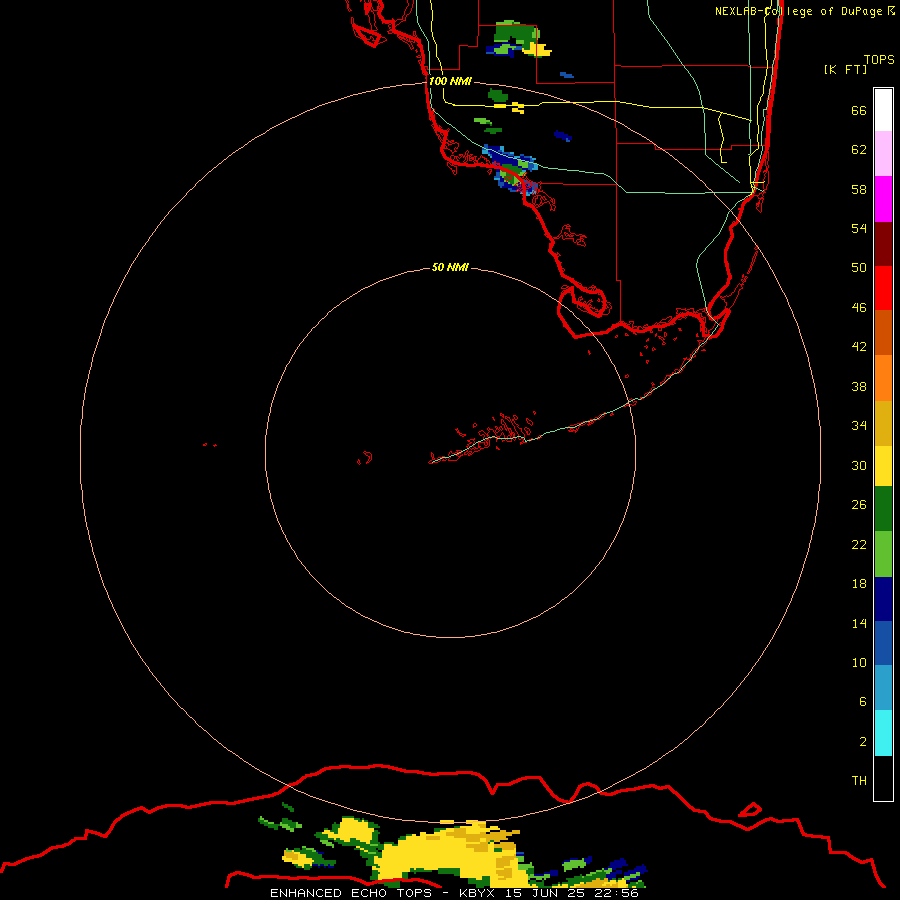Click the bright yellow legend band
This screenshot has width=900, height=900.
[x=883, y=466]
